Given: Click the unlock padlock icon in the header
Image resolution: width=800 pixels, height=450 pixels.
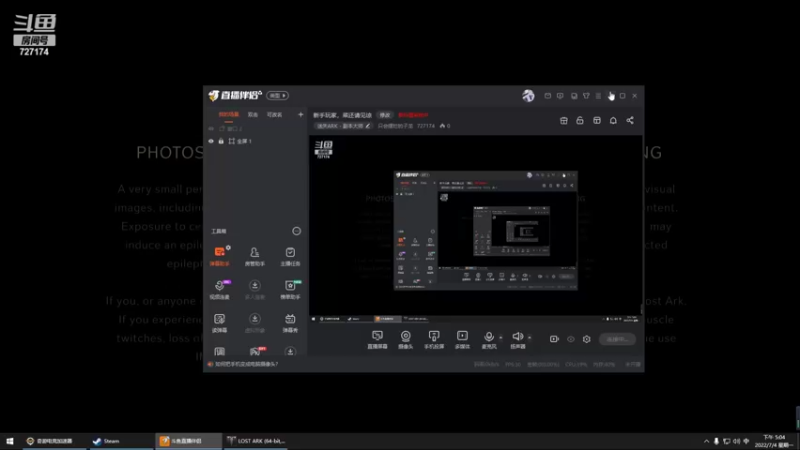Looking at the screenshot, I should pos(580,120).
